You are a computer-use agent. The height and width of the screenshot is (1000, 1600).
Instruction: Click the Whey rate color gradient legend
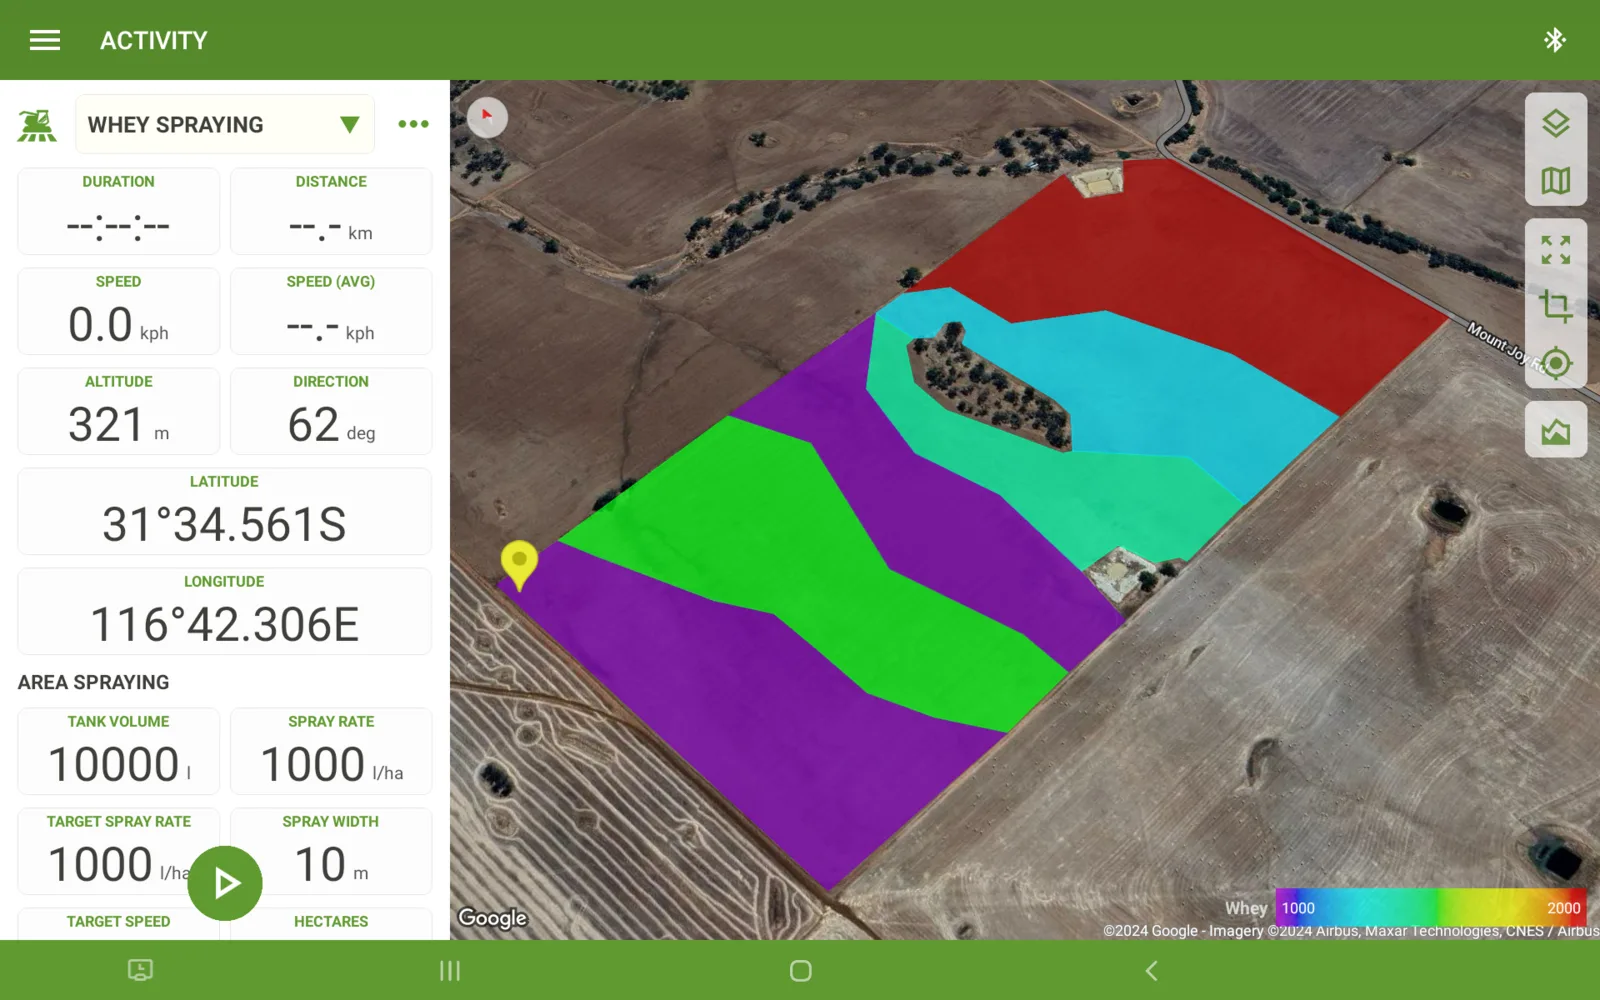[x=1430, y=908]
